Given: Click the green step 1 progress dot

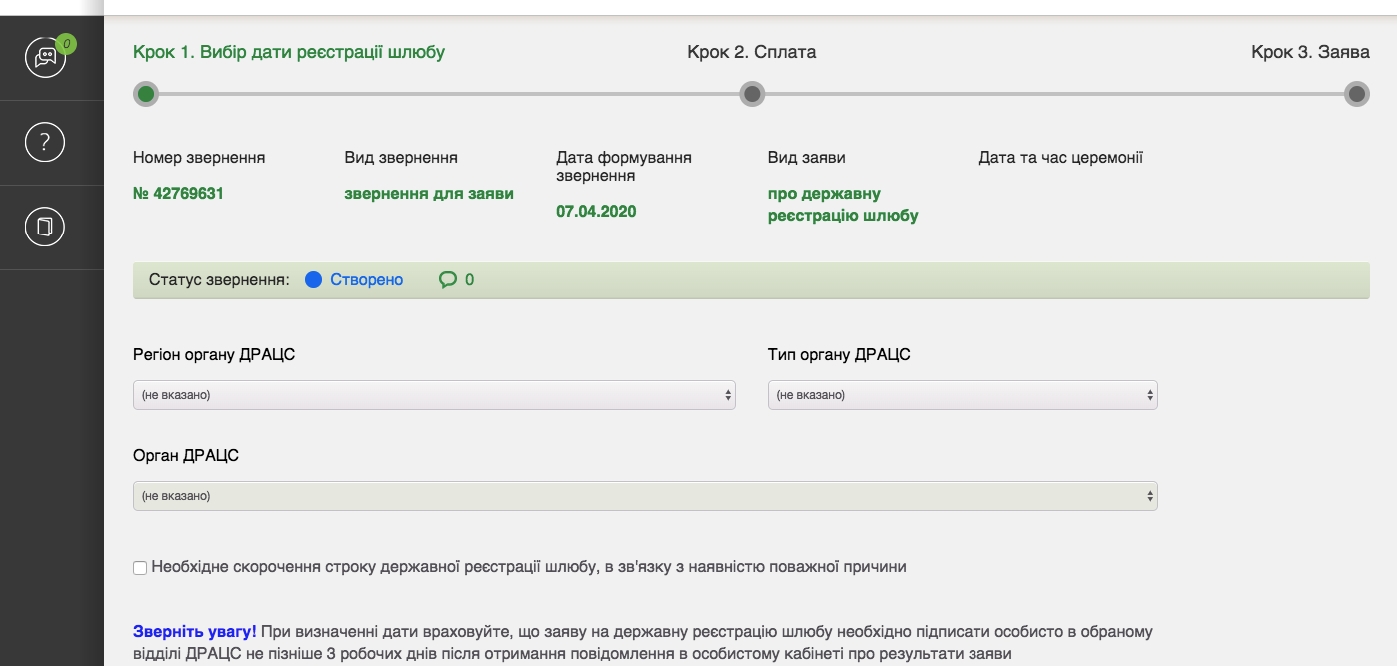Looking at the screenshot, I should [146, 94].
